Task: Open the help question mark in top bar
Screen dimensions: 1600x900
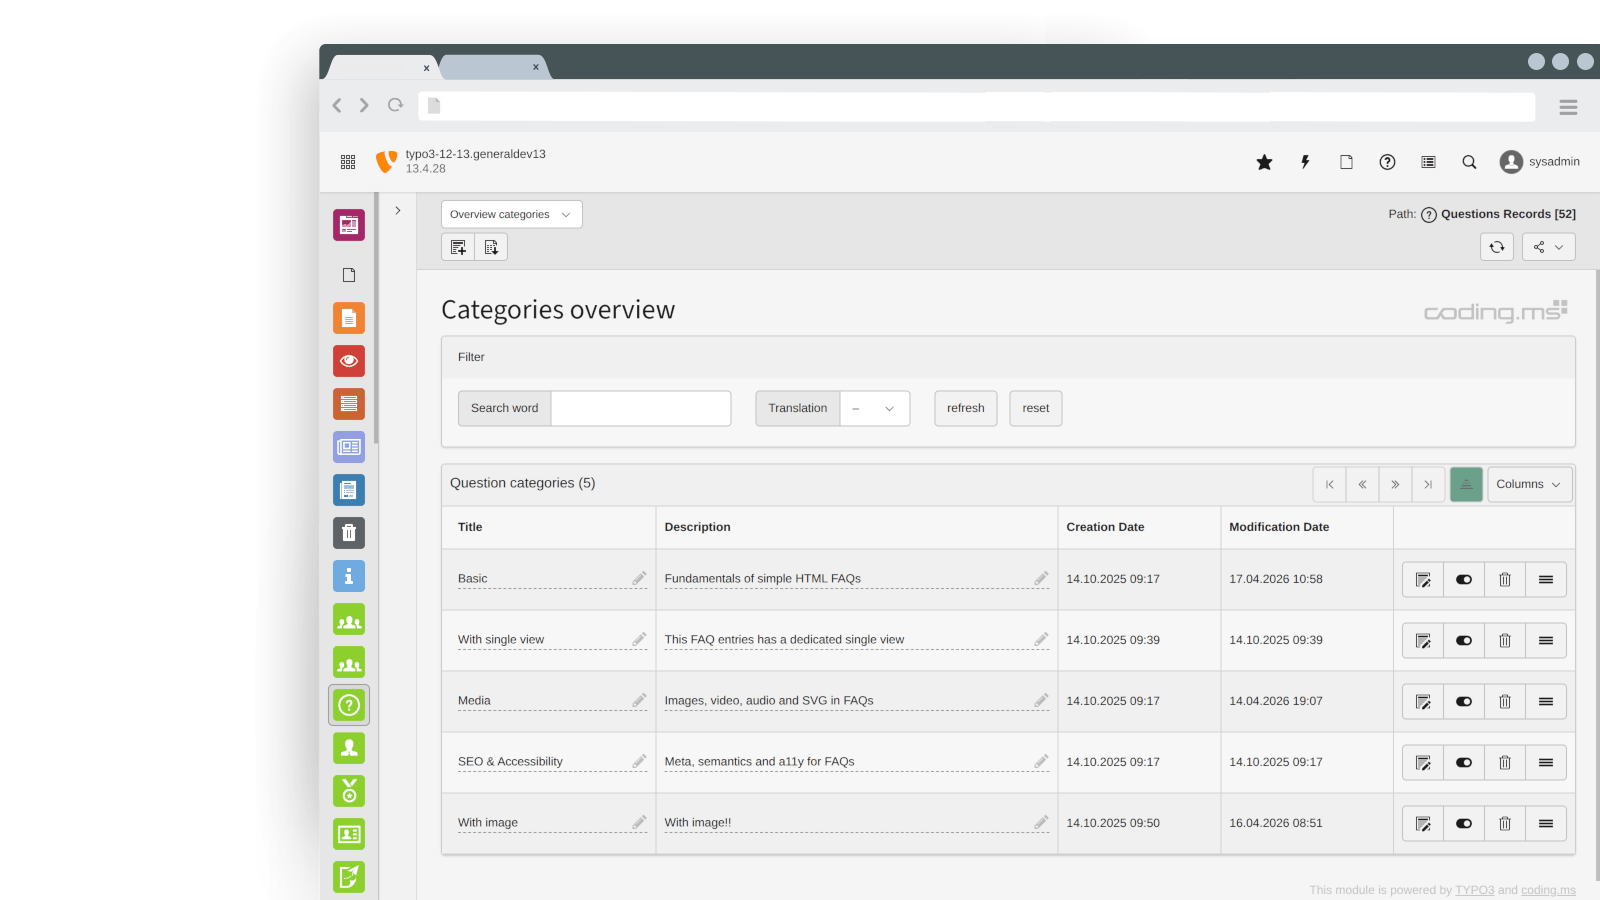Action: [x=1387, y=162]
